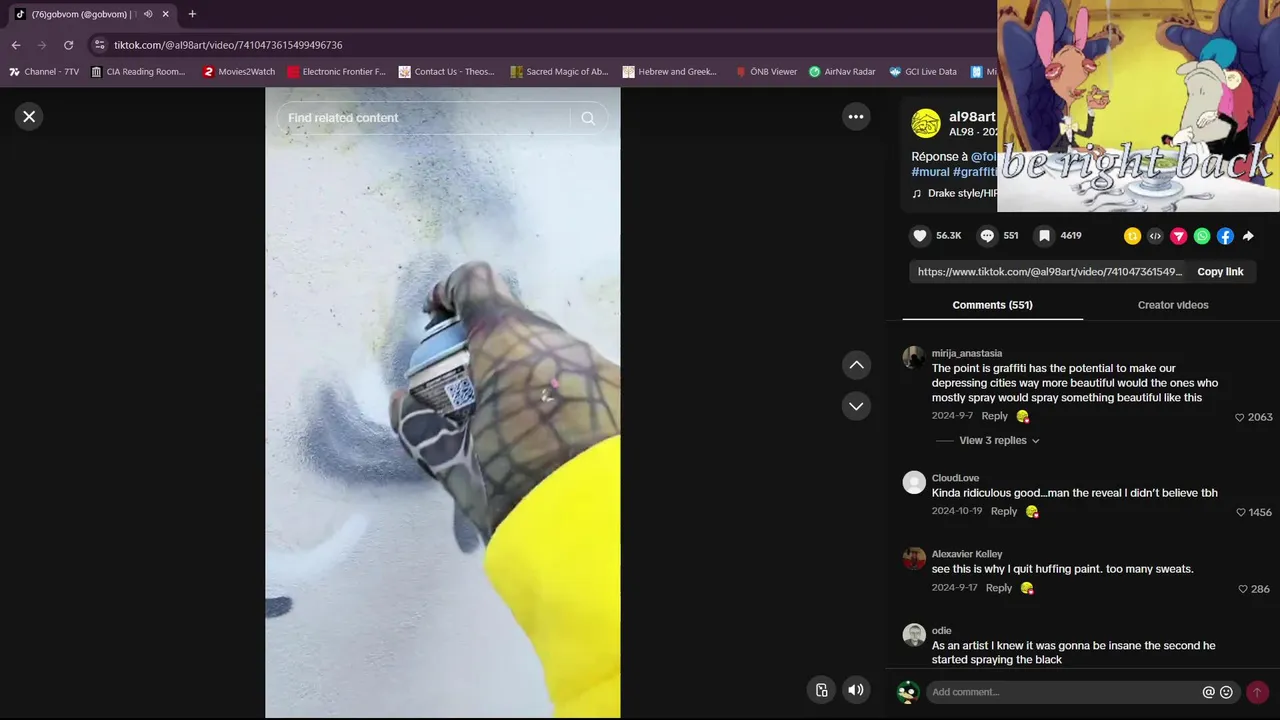Expand View 3 replies

pos(999,440)
